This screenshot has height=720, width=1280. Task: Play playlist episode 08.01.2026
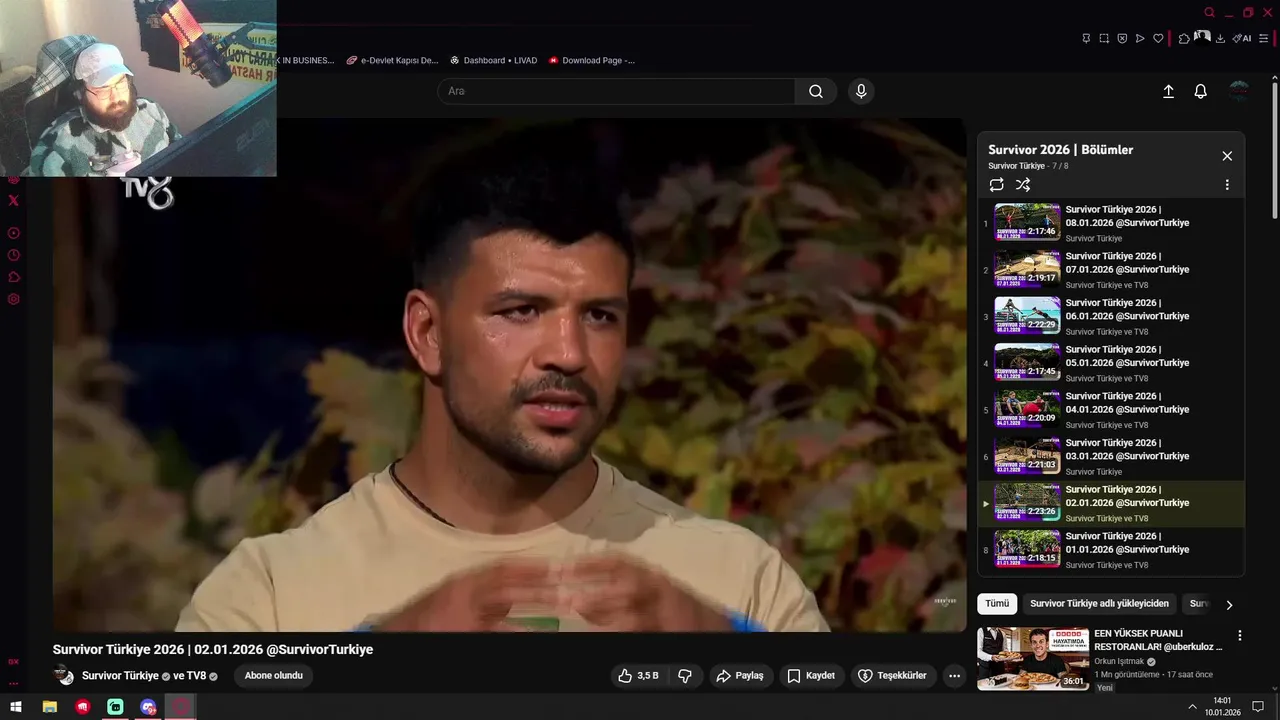click(x=1111, y=223)
